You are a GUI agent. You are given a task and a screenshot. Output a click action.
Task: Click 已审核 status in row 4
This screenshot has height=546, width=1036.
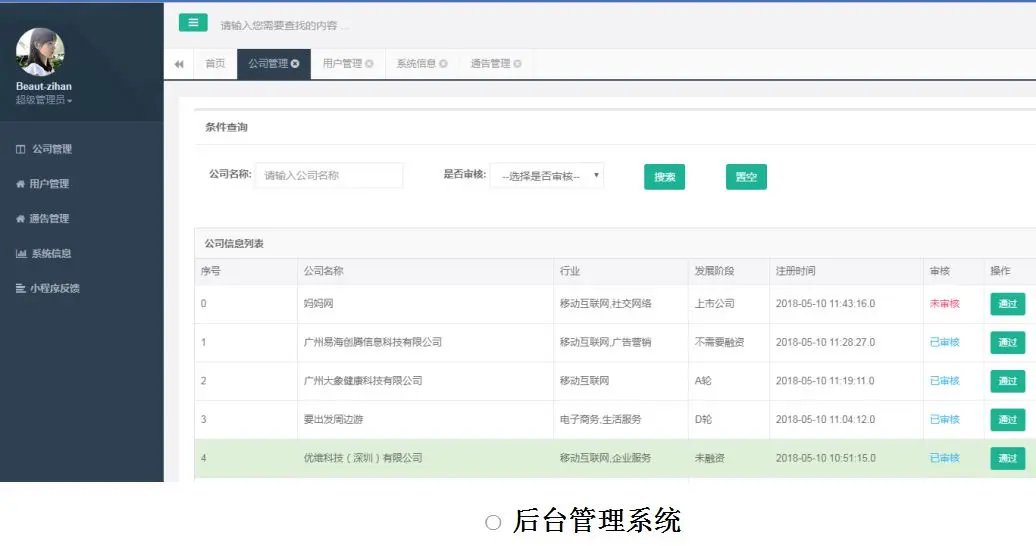[x=944, y=458]
